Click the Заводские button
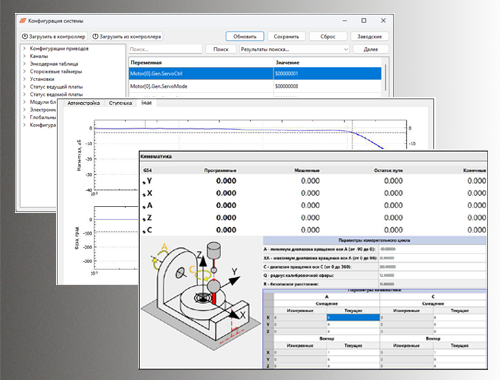The width and height of the screenshot is (500, 380). (x=369, y=37)
